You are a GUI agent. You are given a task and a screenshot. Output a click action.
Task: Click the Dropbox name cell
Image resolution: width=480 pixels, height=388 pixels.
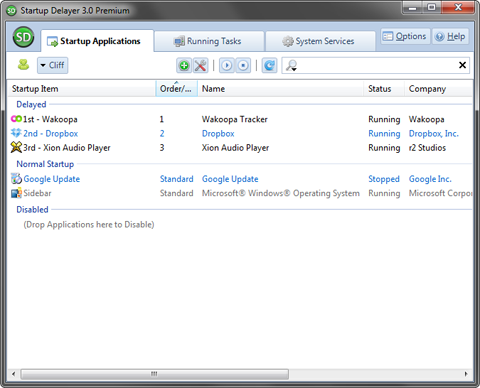pyautogui.click(x=218, y=134)
